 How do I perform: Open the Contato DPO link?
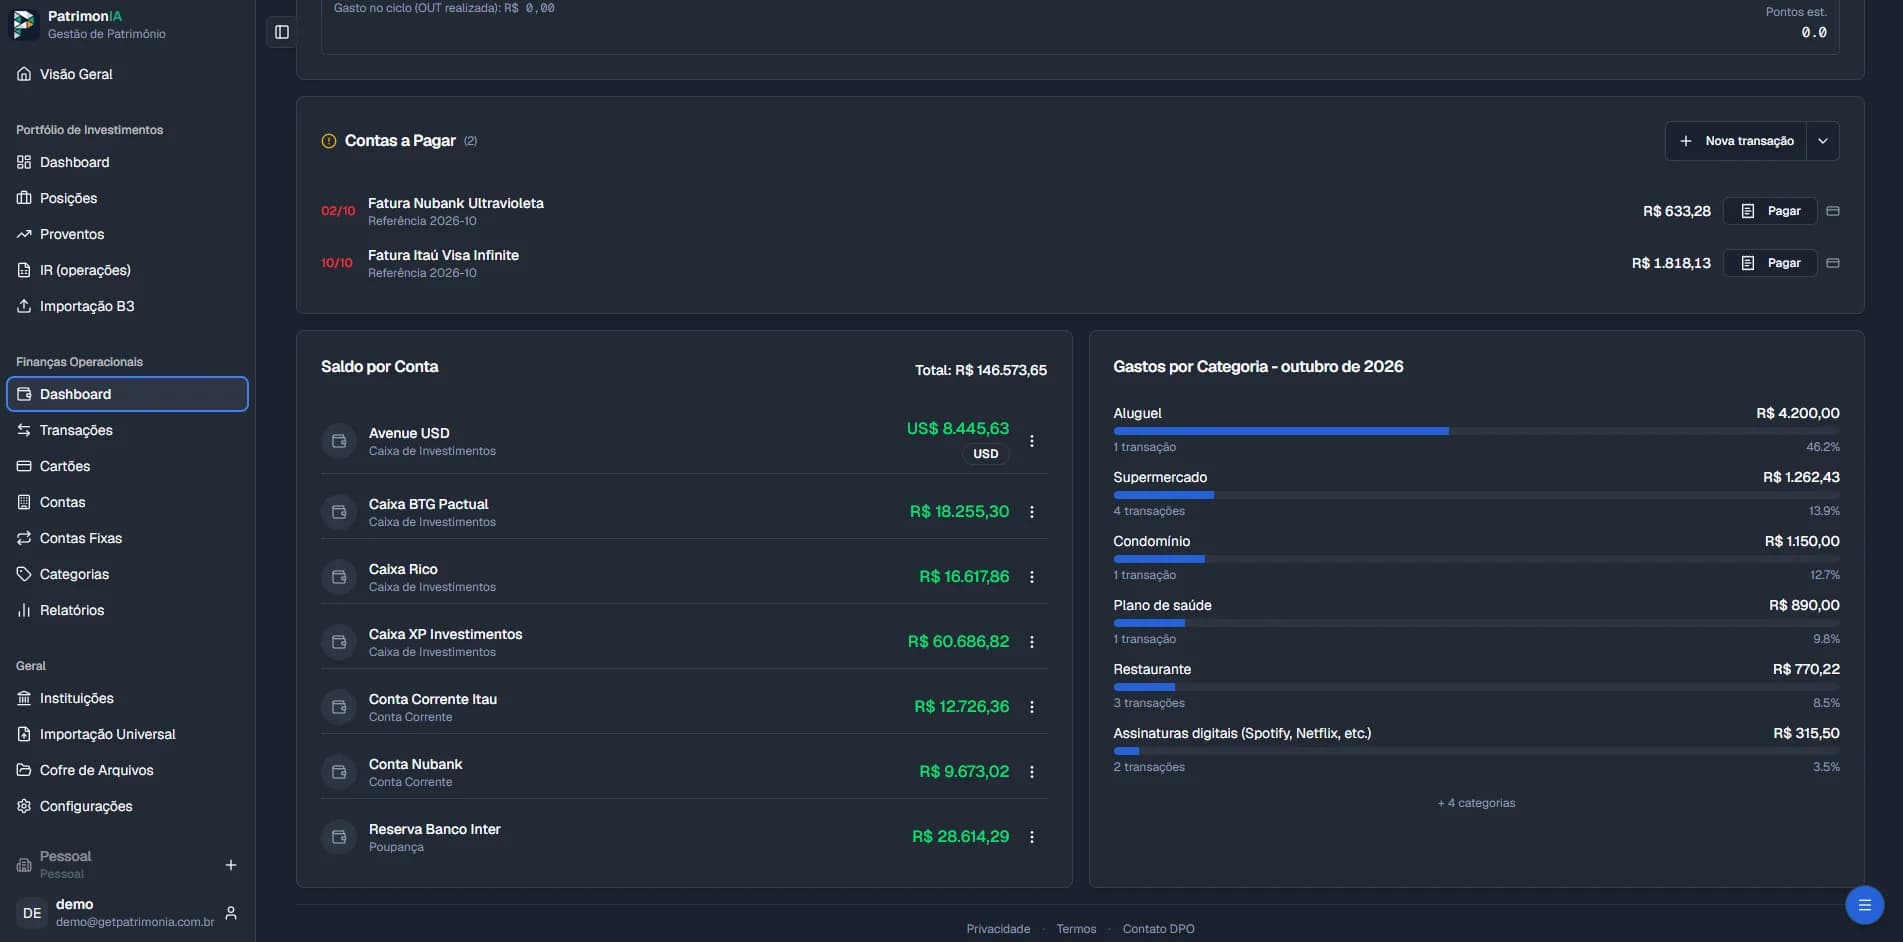(x=1158, y=929)
